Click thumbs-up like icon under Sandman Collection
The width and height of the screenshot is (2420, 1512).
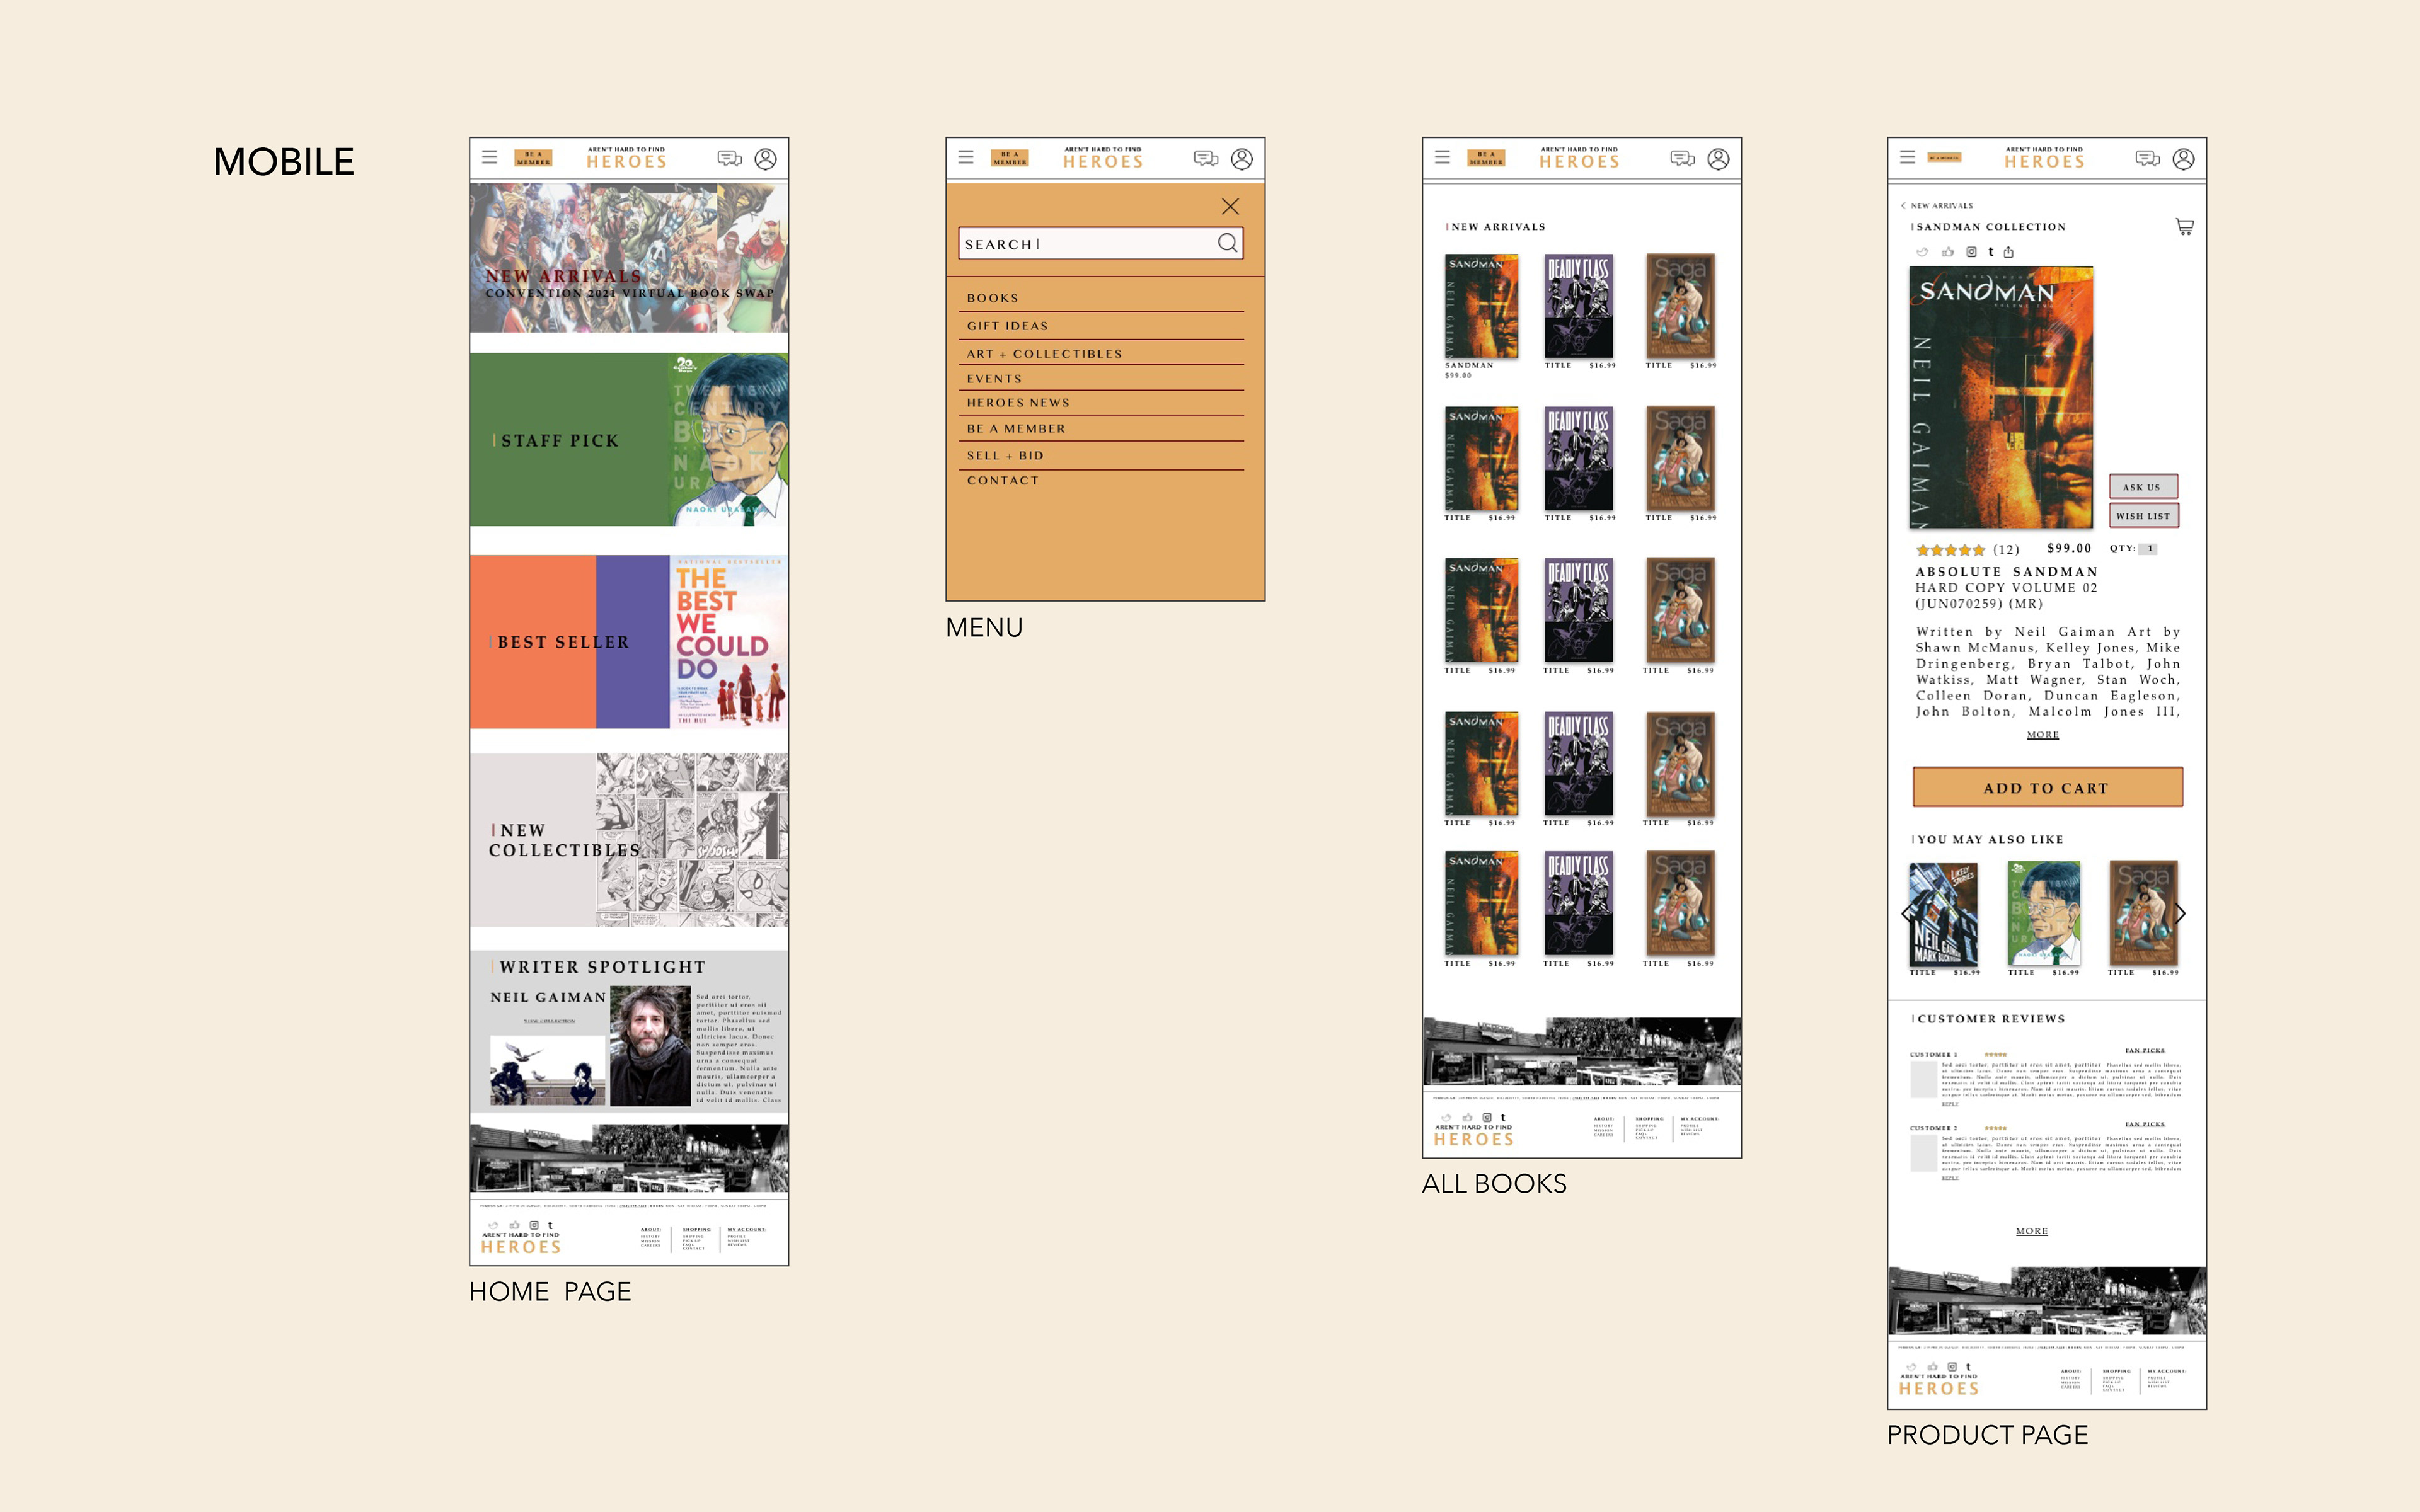pyautogui.click(x=1947, y=252)
